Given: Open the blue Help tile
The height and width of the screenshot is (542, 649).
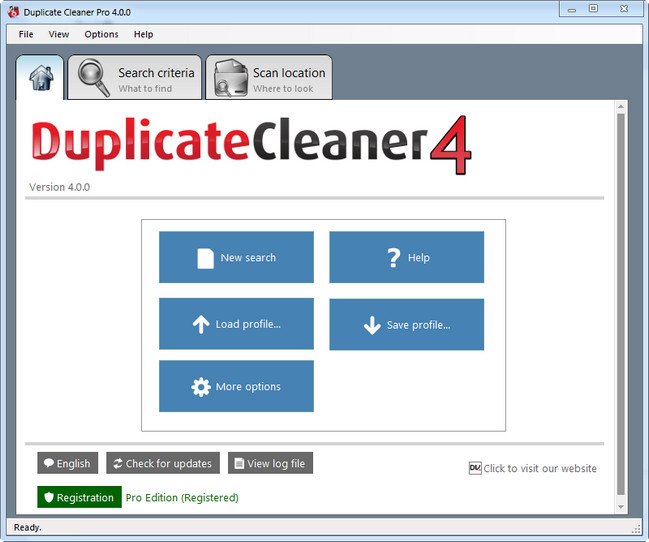Looking at the screenshot, I should pos(406,257).
